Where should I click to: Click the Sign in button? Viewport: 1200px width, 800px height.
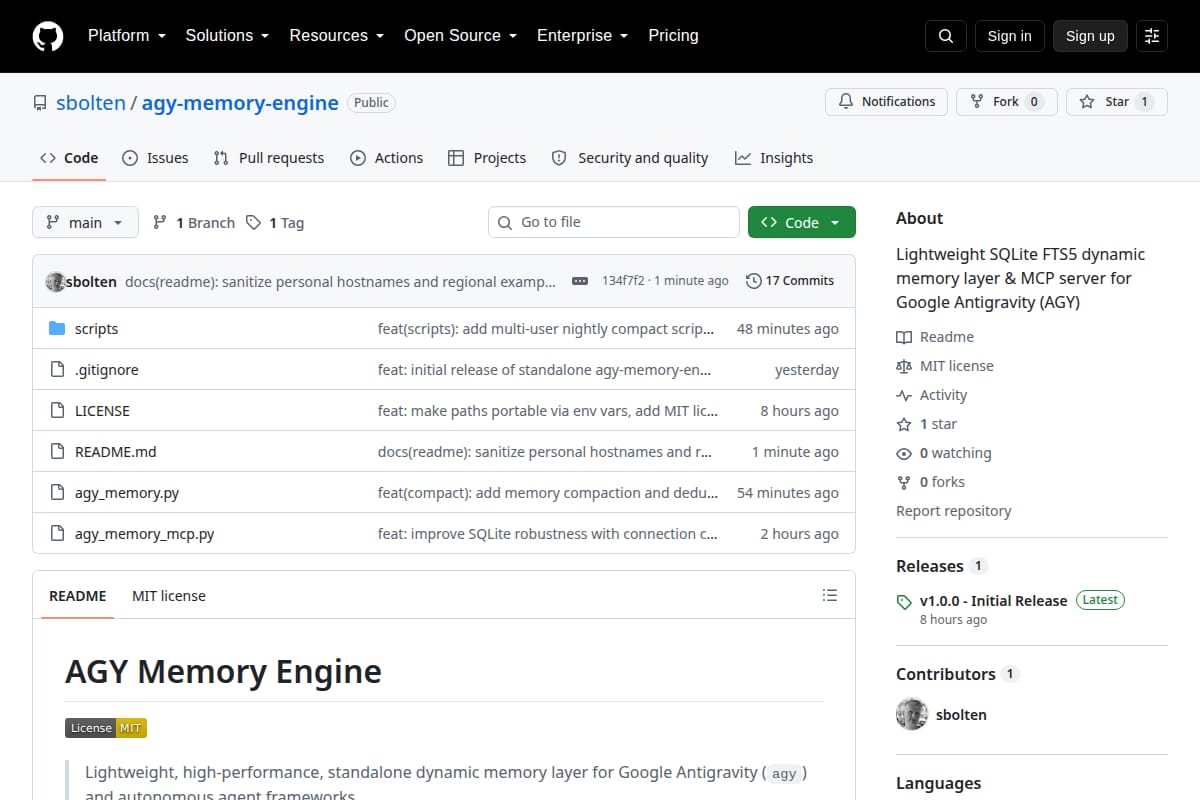[1009, 36]
